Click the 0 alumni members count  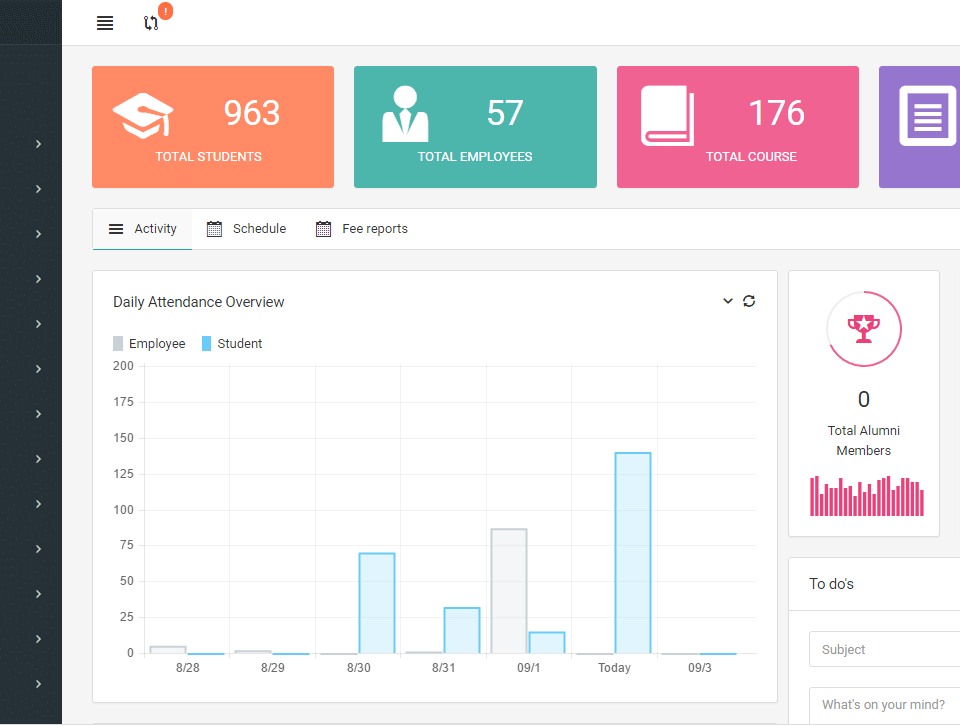pos(863,399)
